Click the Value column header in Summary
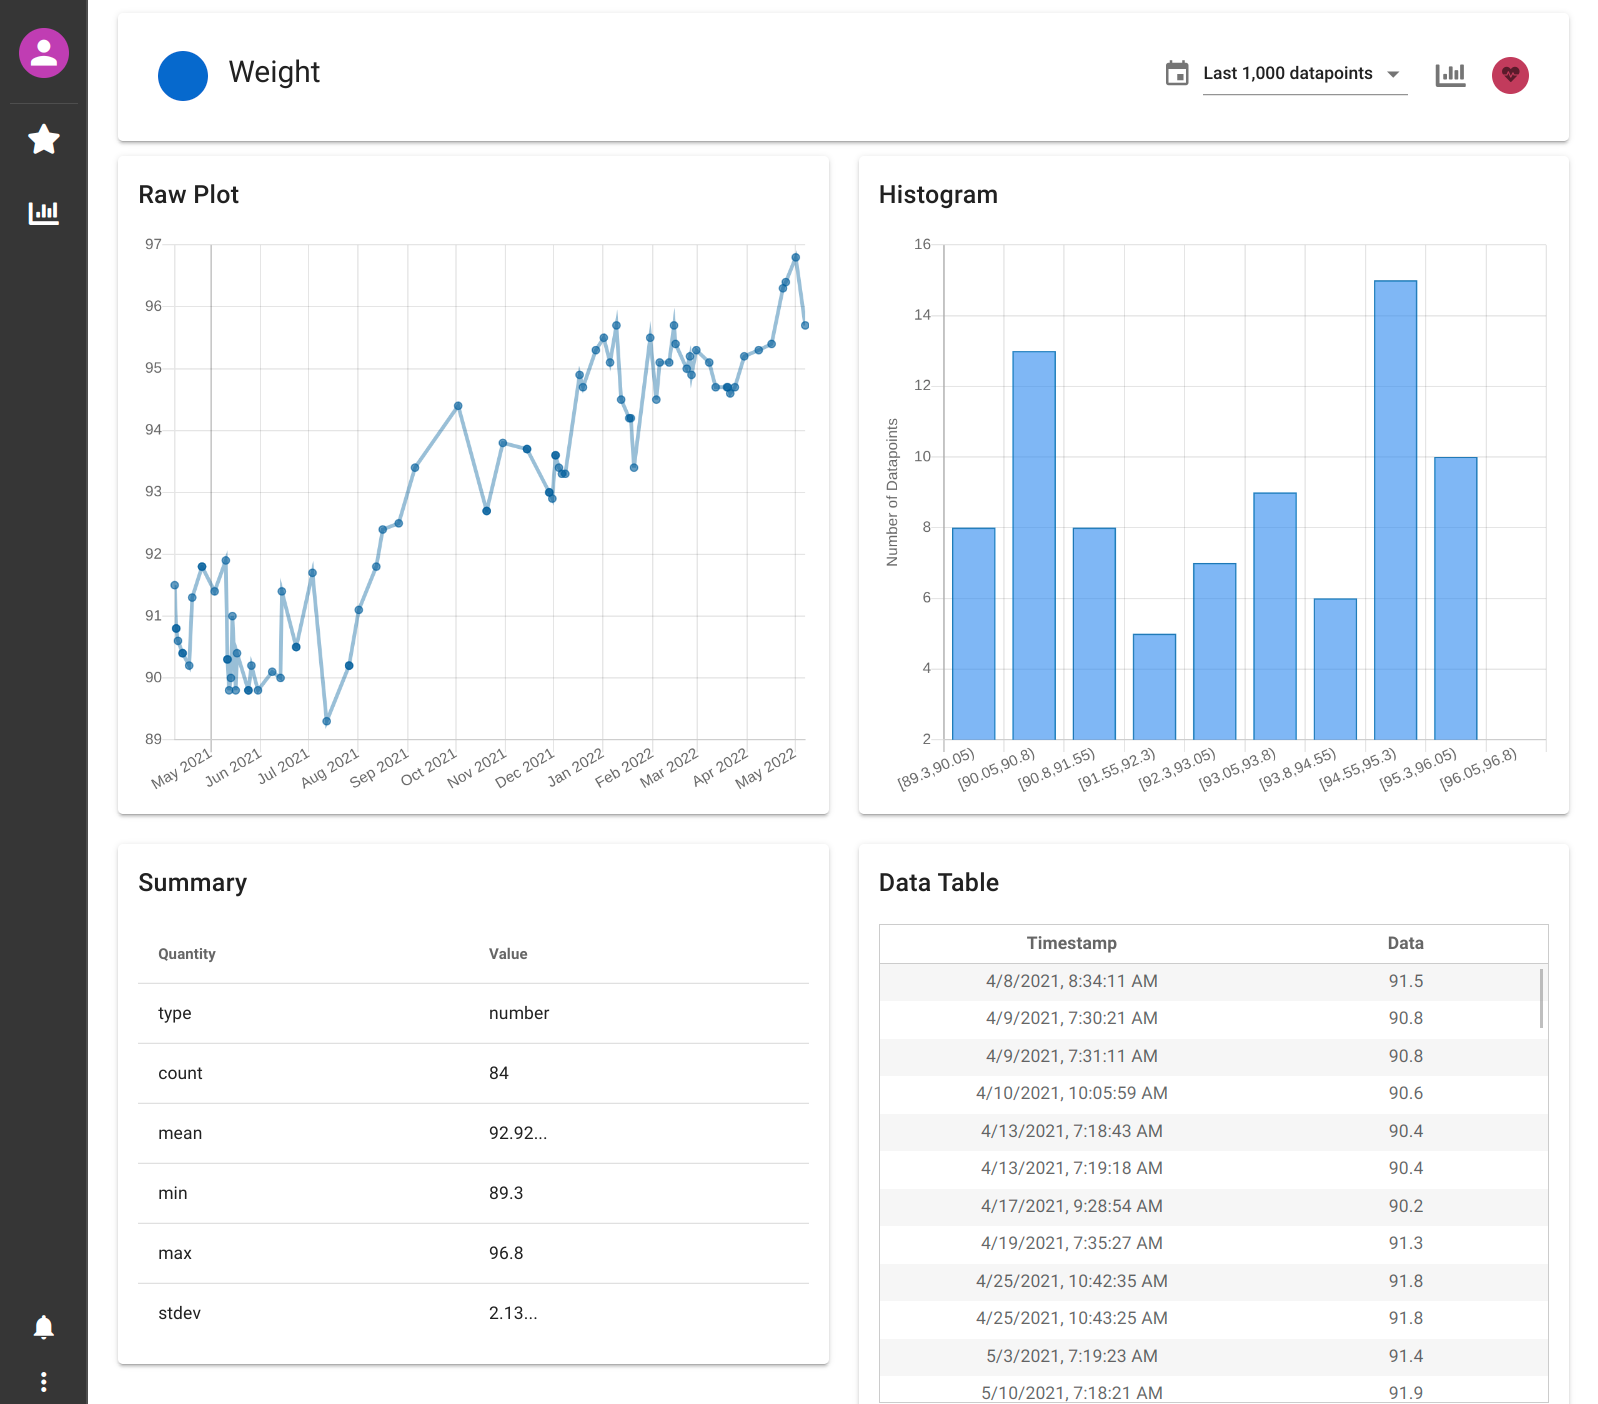Viewport: 1598px width, 1404px height. (508, 954)
